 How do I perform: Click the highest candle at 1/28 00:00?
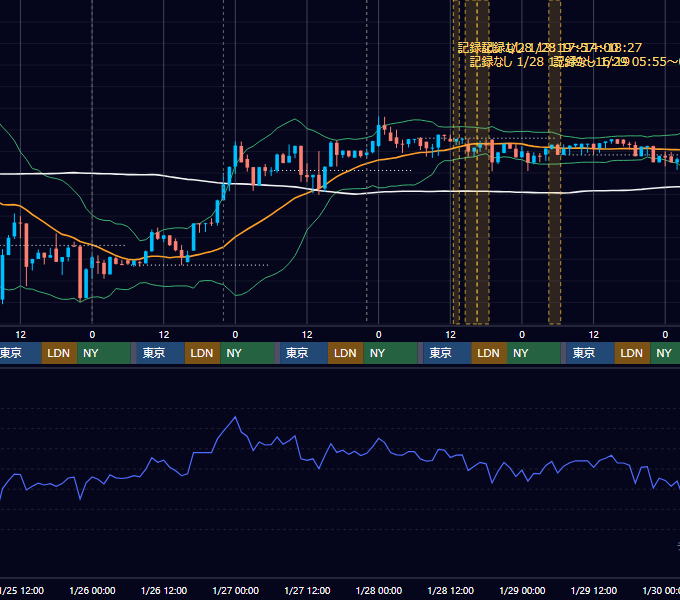(379, 134)
